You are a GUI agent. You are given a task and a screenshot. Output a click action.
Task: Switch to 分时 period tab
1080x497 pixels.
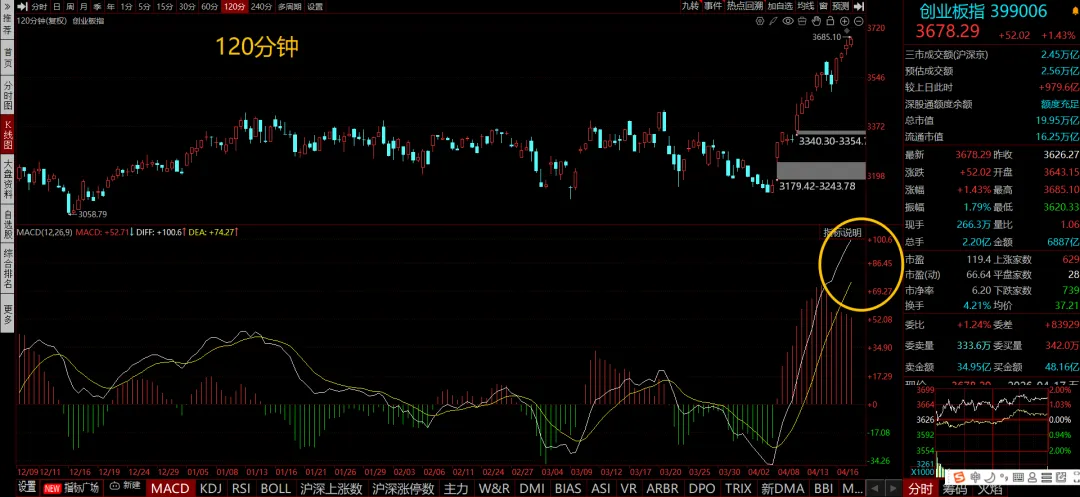[x=39, y=6]
